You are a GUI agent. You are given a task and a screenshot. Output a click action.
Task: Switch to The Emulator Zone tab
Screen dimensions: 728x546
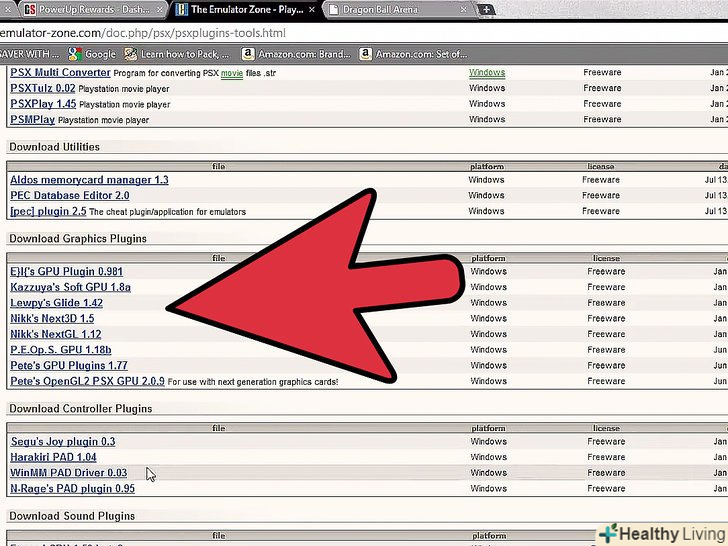tap(245, 9)
